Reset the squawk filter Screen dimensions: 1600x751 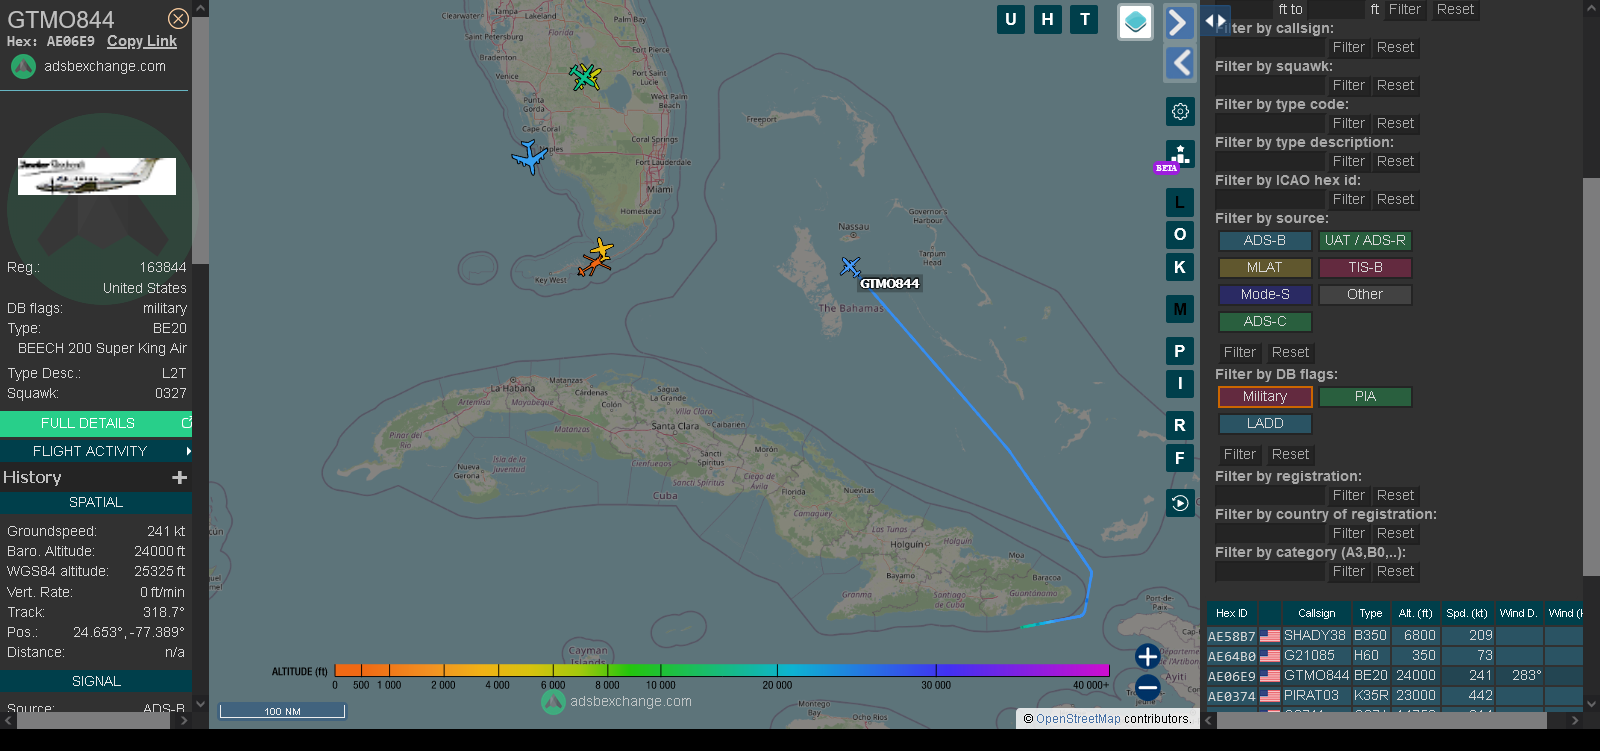(1395, 85)
